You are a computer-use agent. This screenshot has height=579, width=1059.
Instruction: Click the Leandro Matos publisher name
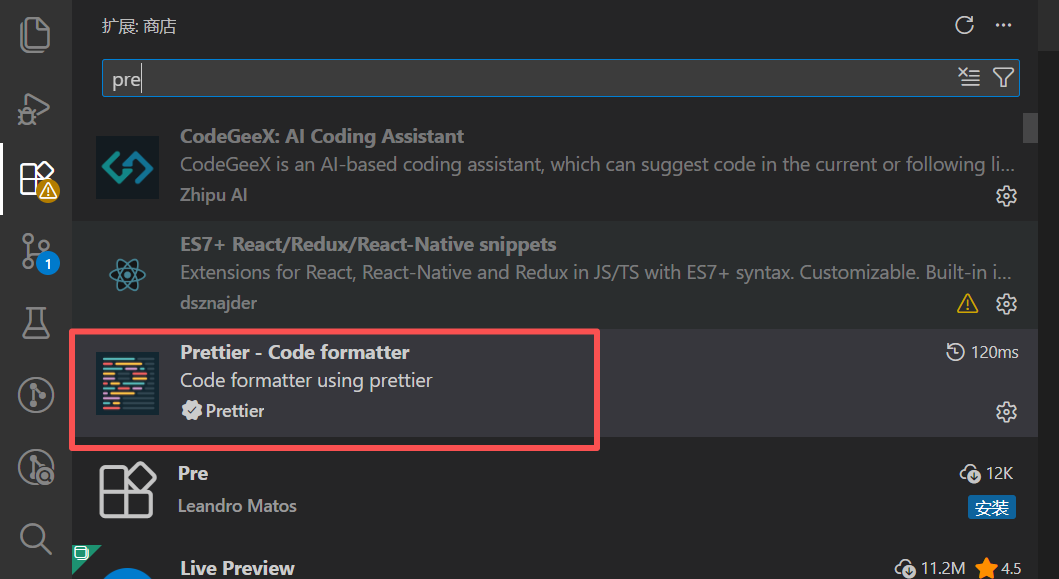tap(237, 506)
